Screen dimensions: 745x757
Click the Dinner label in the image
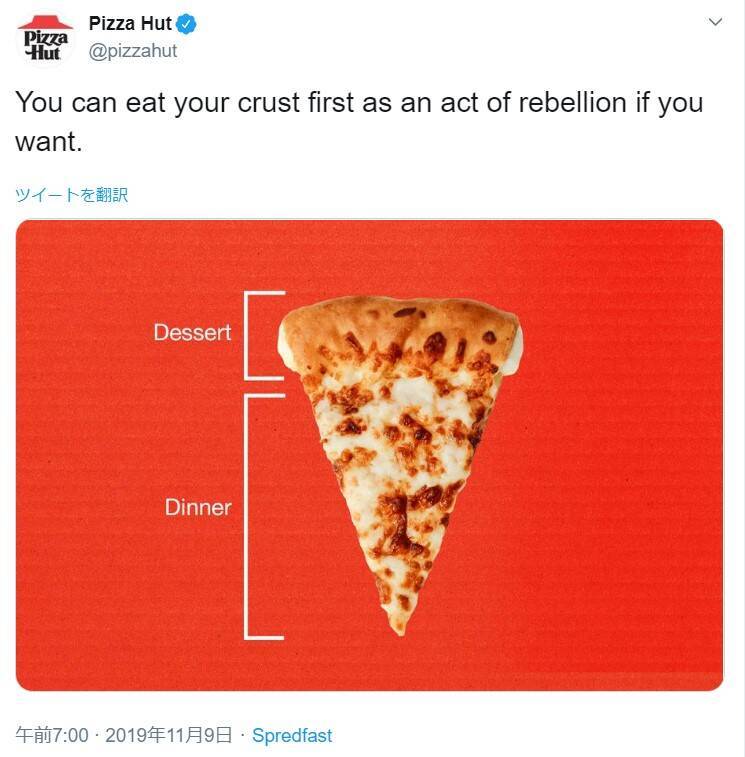(198, 507)
